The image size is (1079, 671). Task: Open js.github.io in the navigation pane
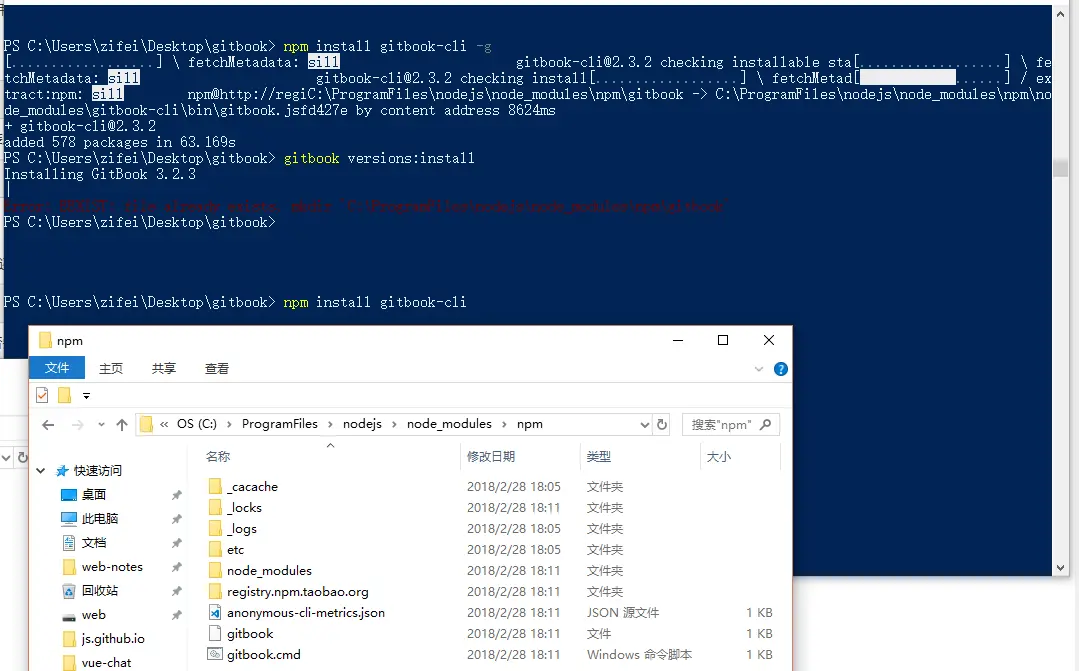113,639
